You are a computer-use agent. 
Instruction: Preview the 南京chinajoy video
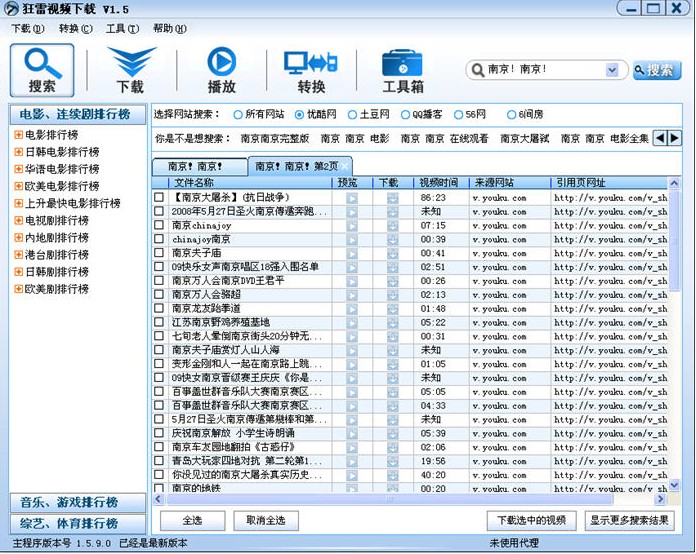click(352, 226)
